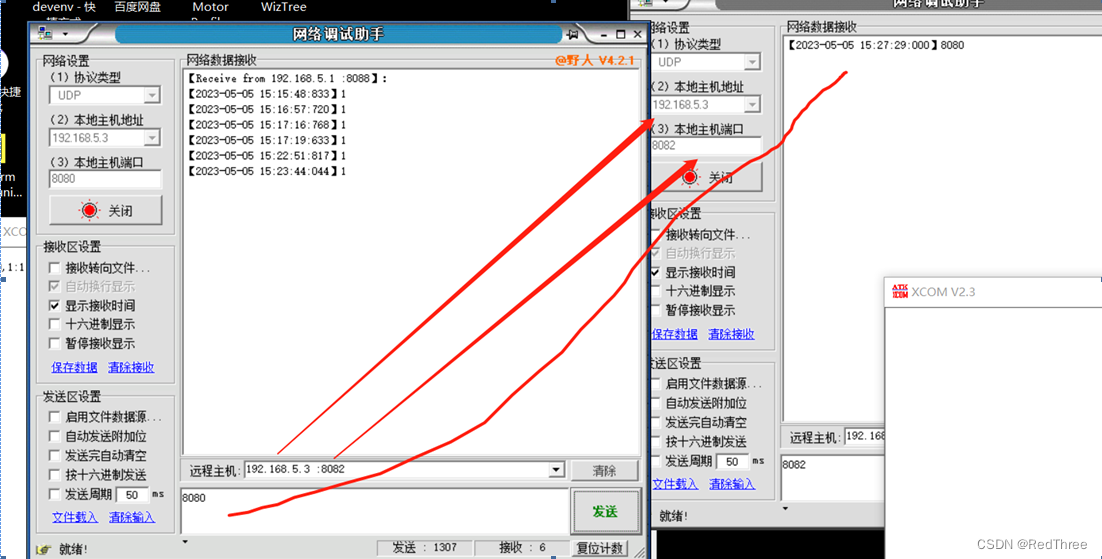Click received line 15:27:29:000 in the port-8082 window
1102x559 pixels.
[876, 45]
